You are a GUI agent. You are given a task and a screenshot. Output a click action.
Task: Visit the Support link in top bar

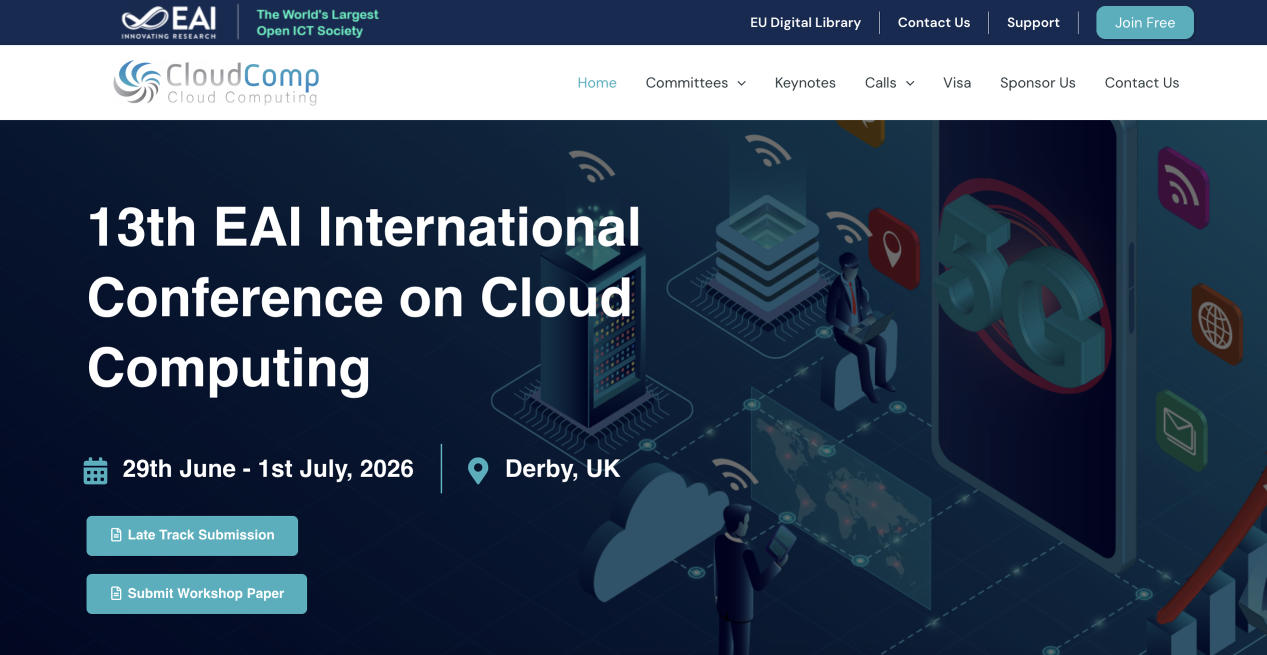1033,23
